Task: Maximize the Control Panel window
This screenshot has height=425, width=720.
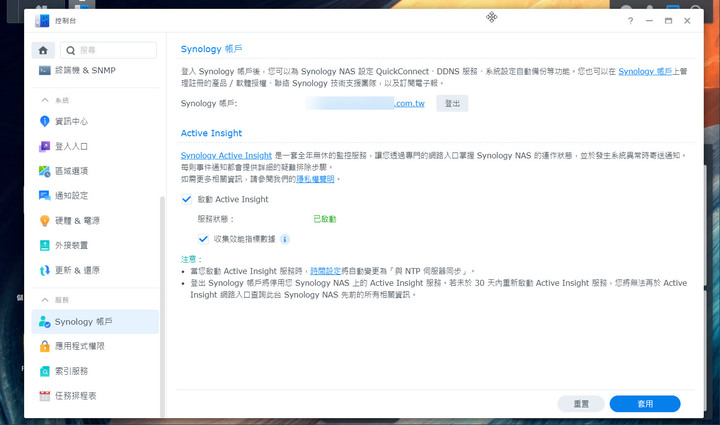Action: point(669,21)
